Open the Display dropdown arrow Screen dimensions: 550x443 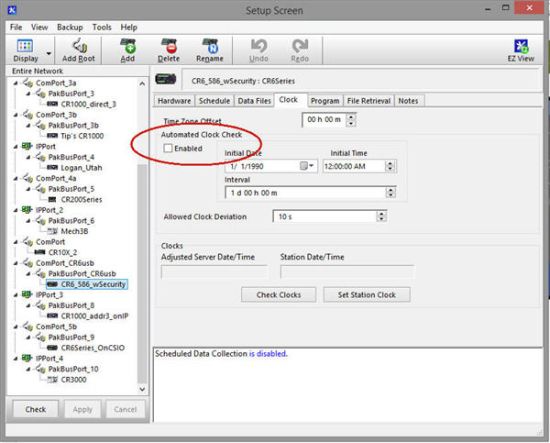[49, 53]
